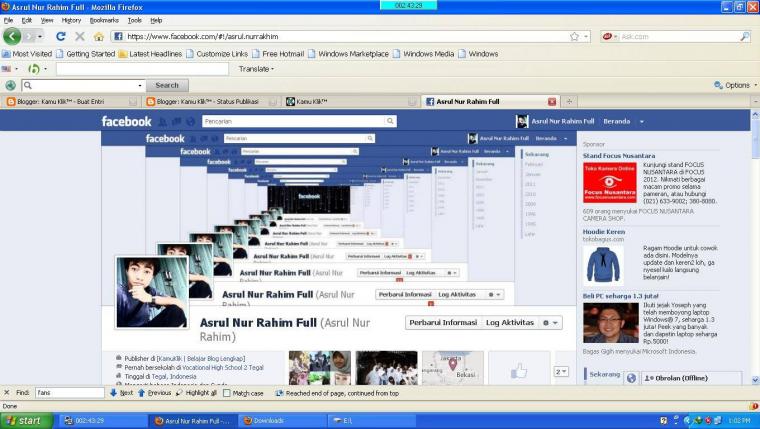Go to the browser home page
Image resolution: width=760 pixels, height=429 pixels.
(98, 36)
